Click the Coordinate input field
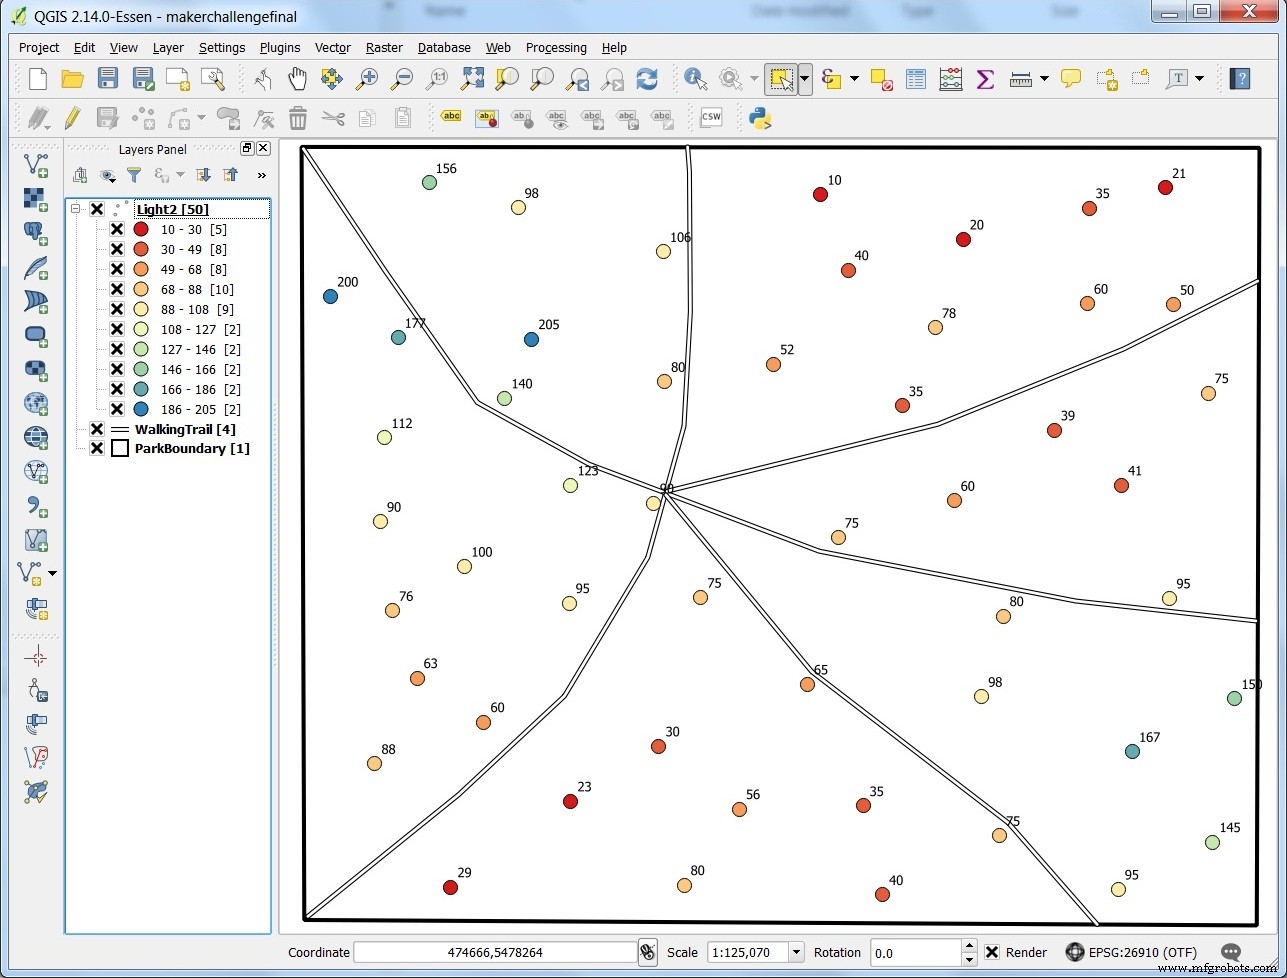This screenshot has width=1287, height=978. tap(495, 952)
